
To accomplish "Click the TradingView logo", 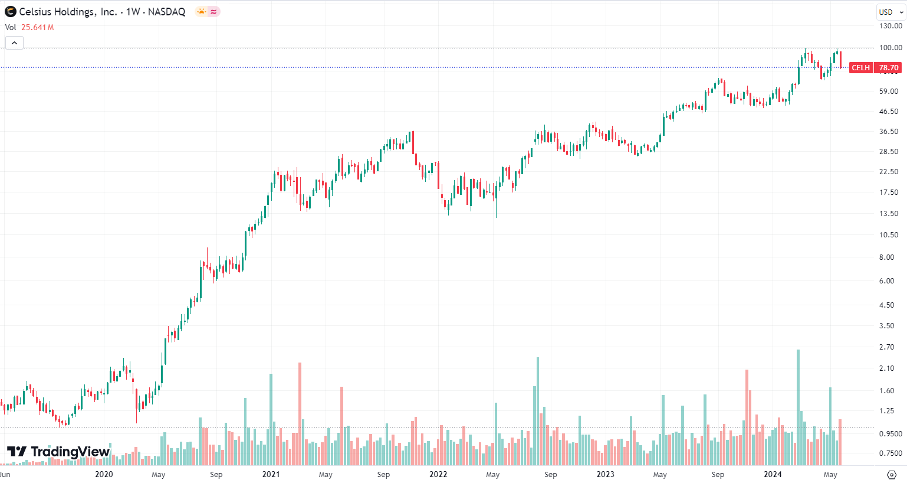I will (58, 452).
